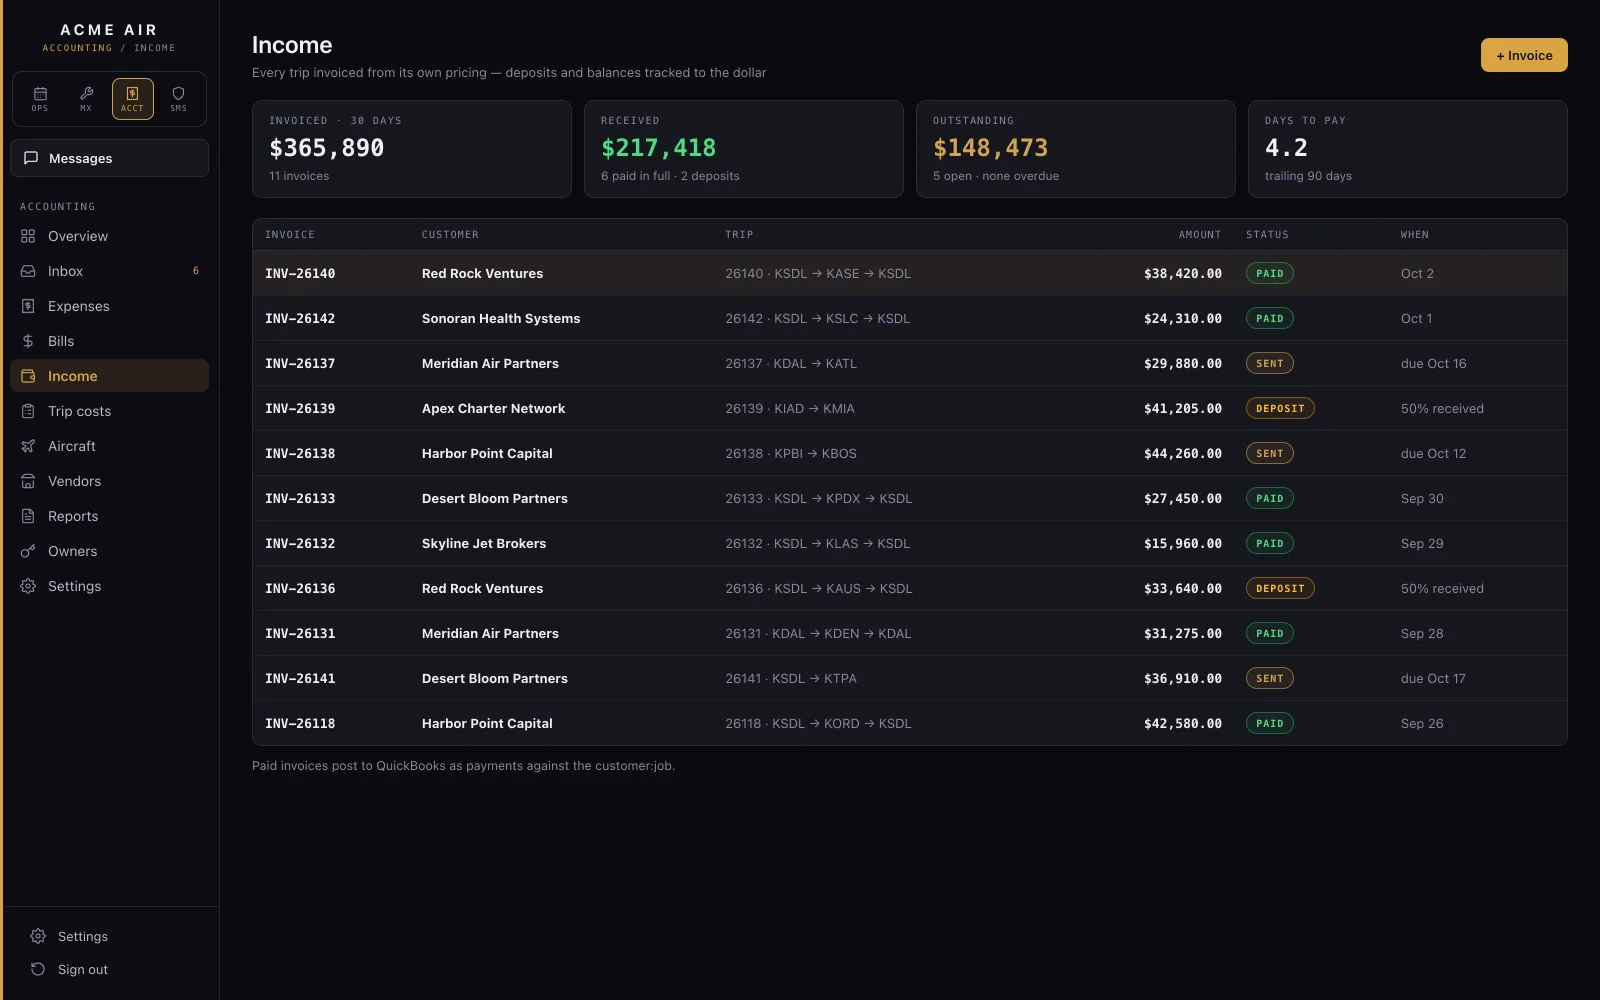Click the Bills dollar sign icon

coord(28,341)
